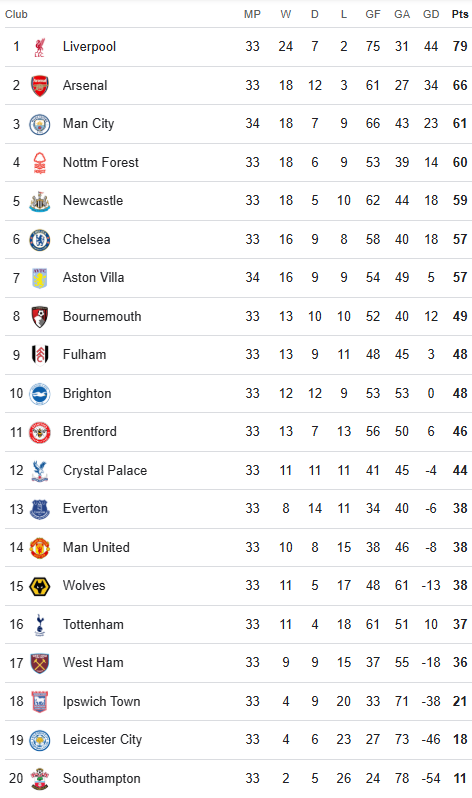Click the Leicester City fox badge
This screenshot has height=798, width=472.
(x=40, y=740)
